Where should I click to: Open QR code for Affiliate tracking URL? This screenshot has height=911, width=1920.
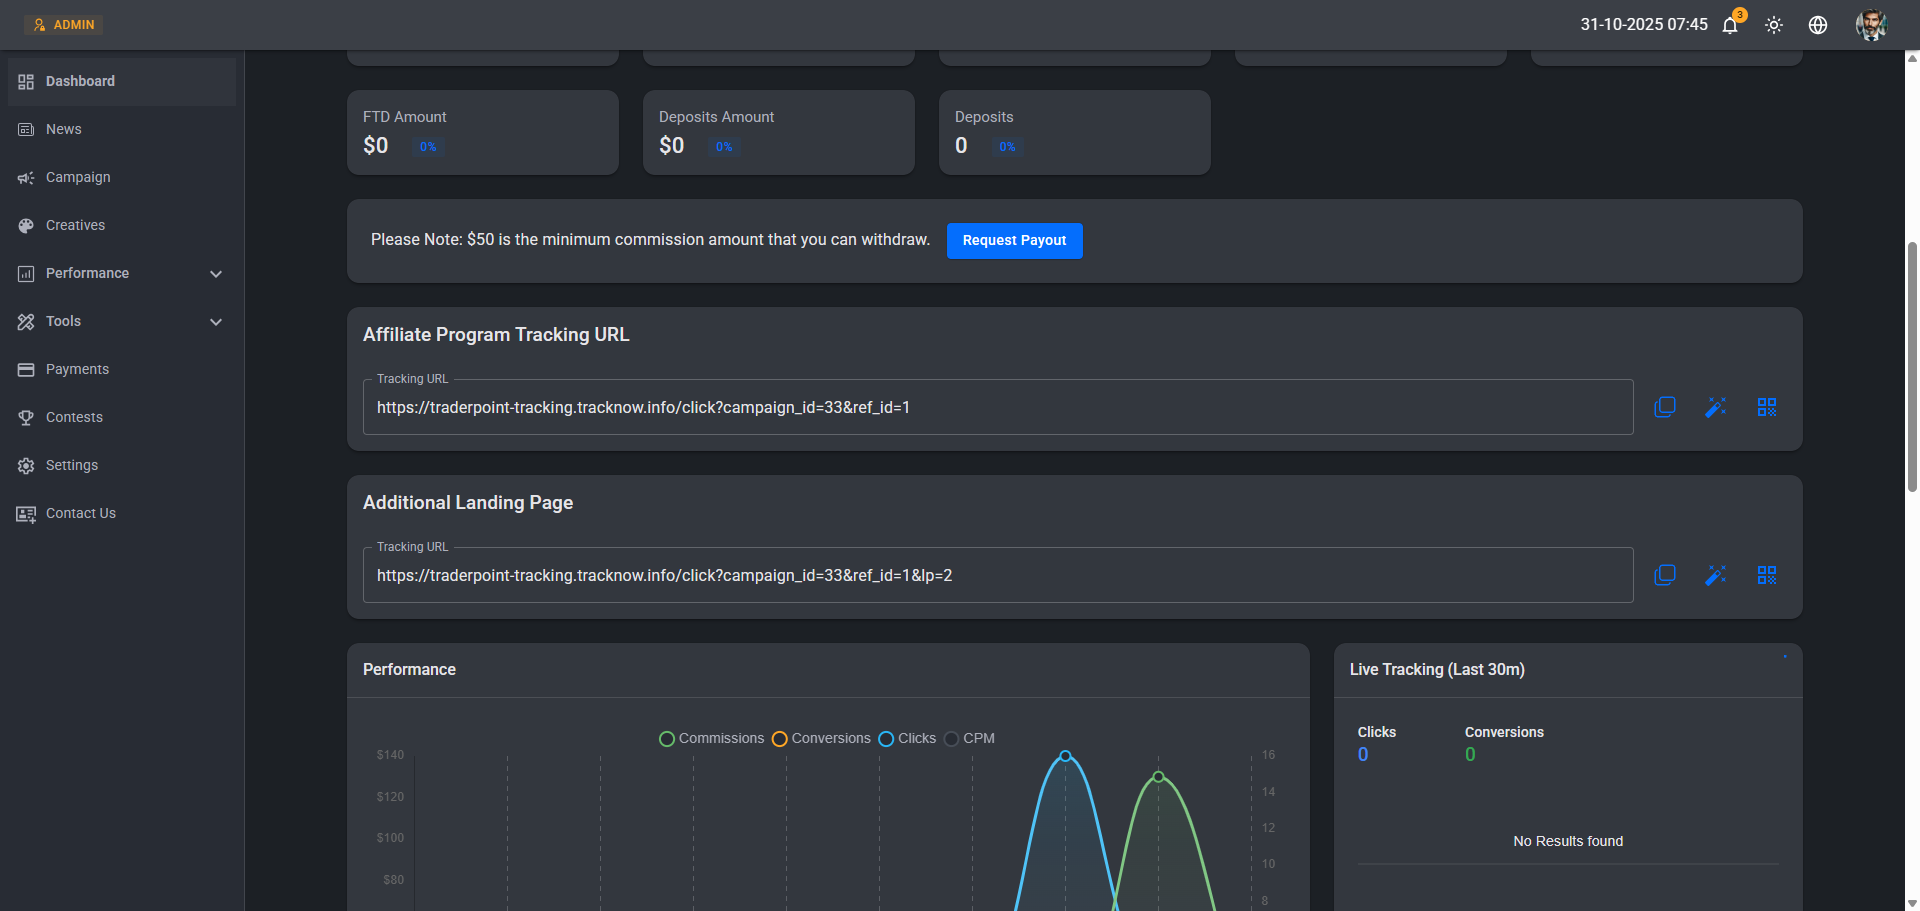[1767, 407]
